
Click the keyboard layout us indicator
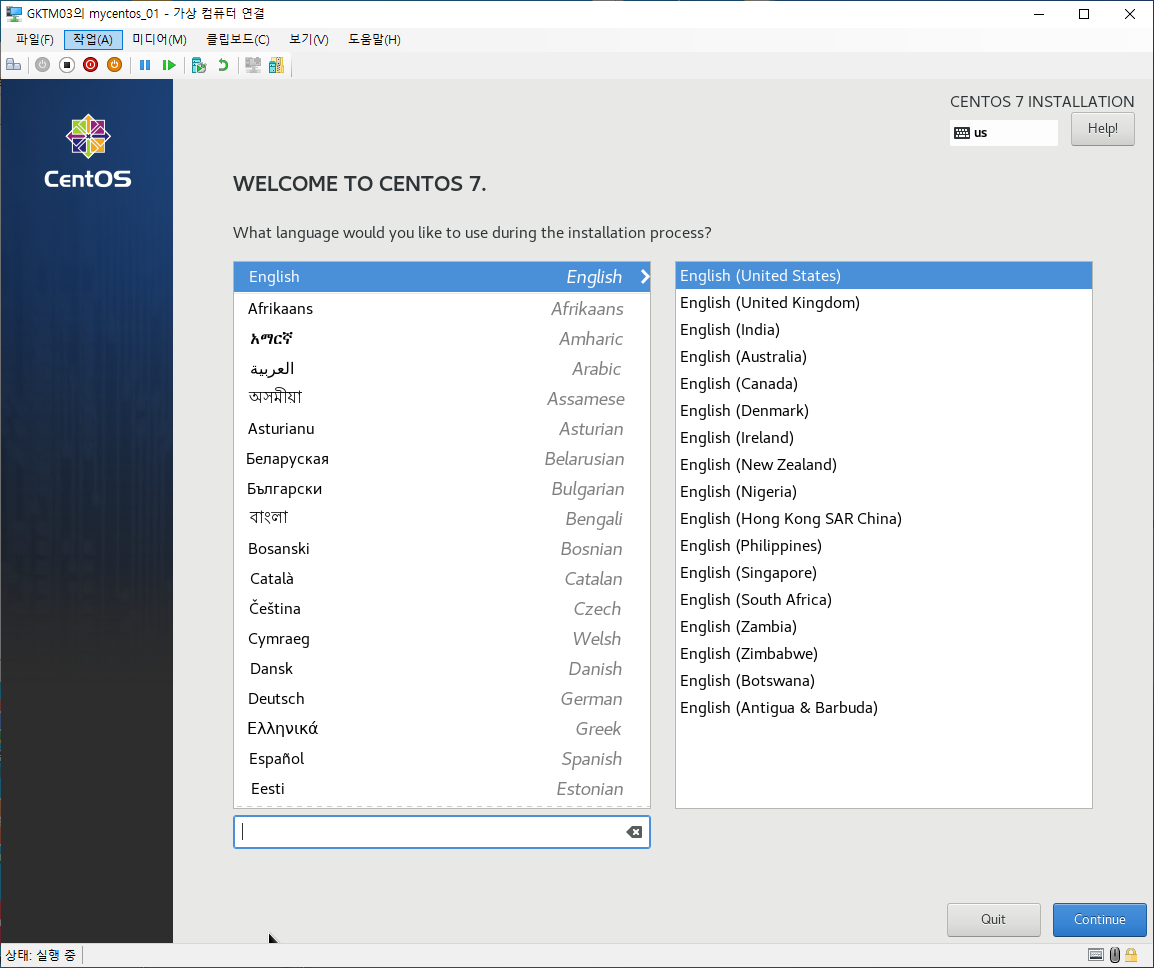coord(1004,133)
